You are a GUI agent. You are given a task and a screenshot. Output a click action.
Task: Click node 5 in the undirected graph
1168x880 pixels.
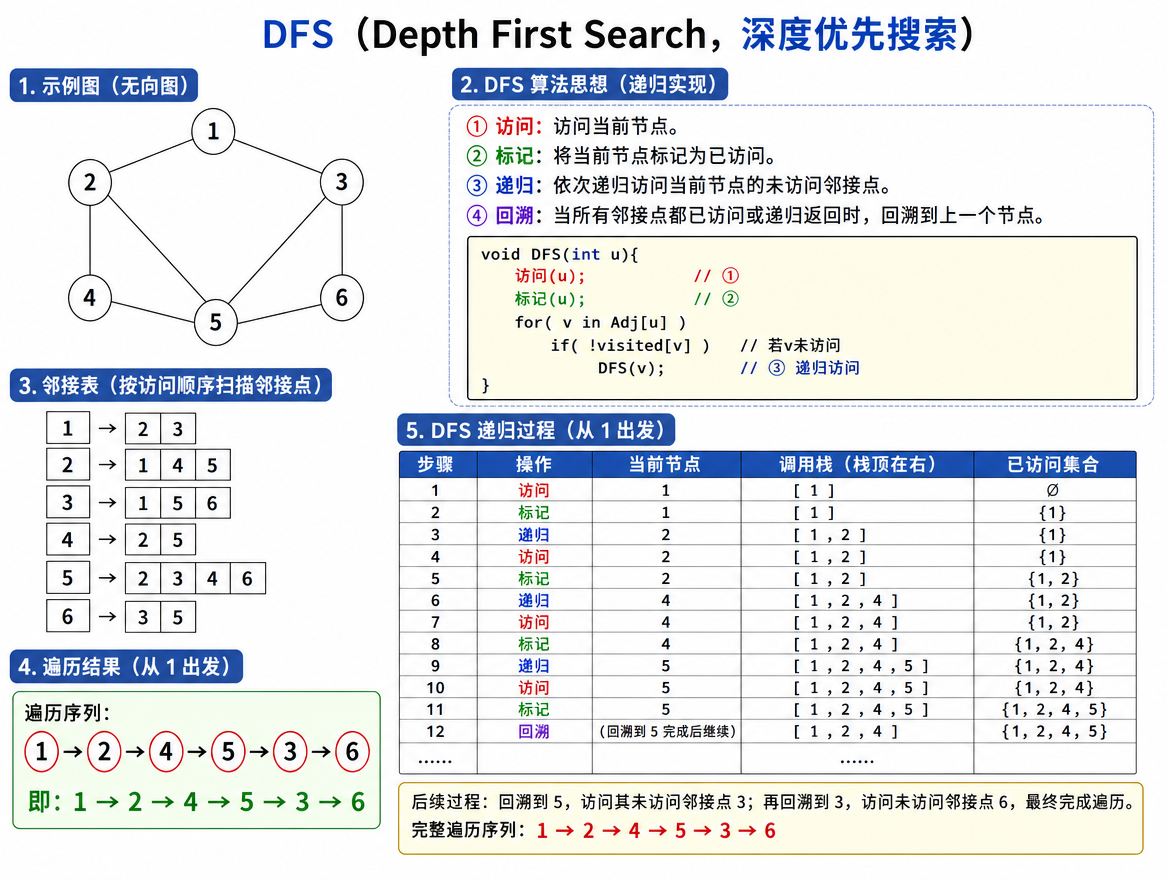click(x=215, y=323)
